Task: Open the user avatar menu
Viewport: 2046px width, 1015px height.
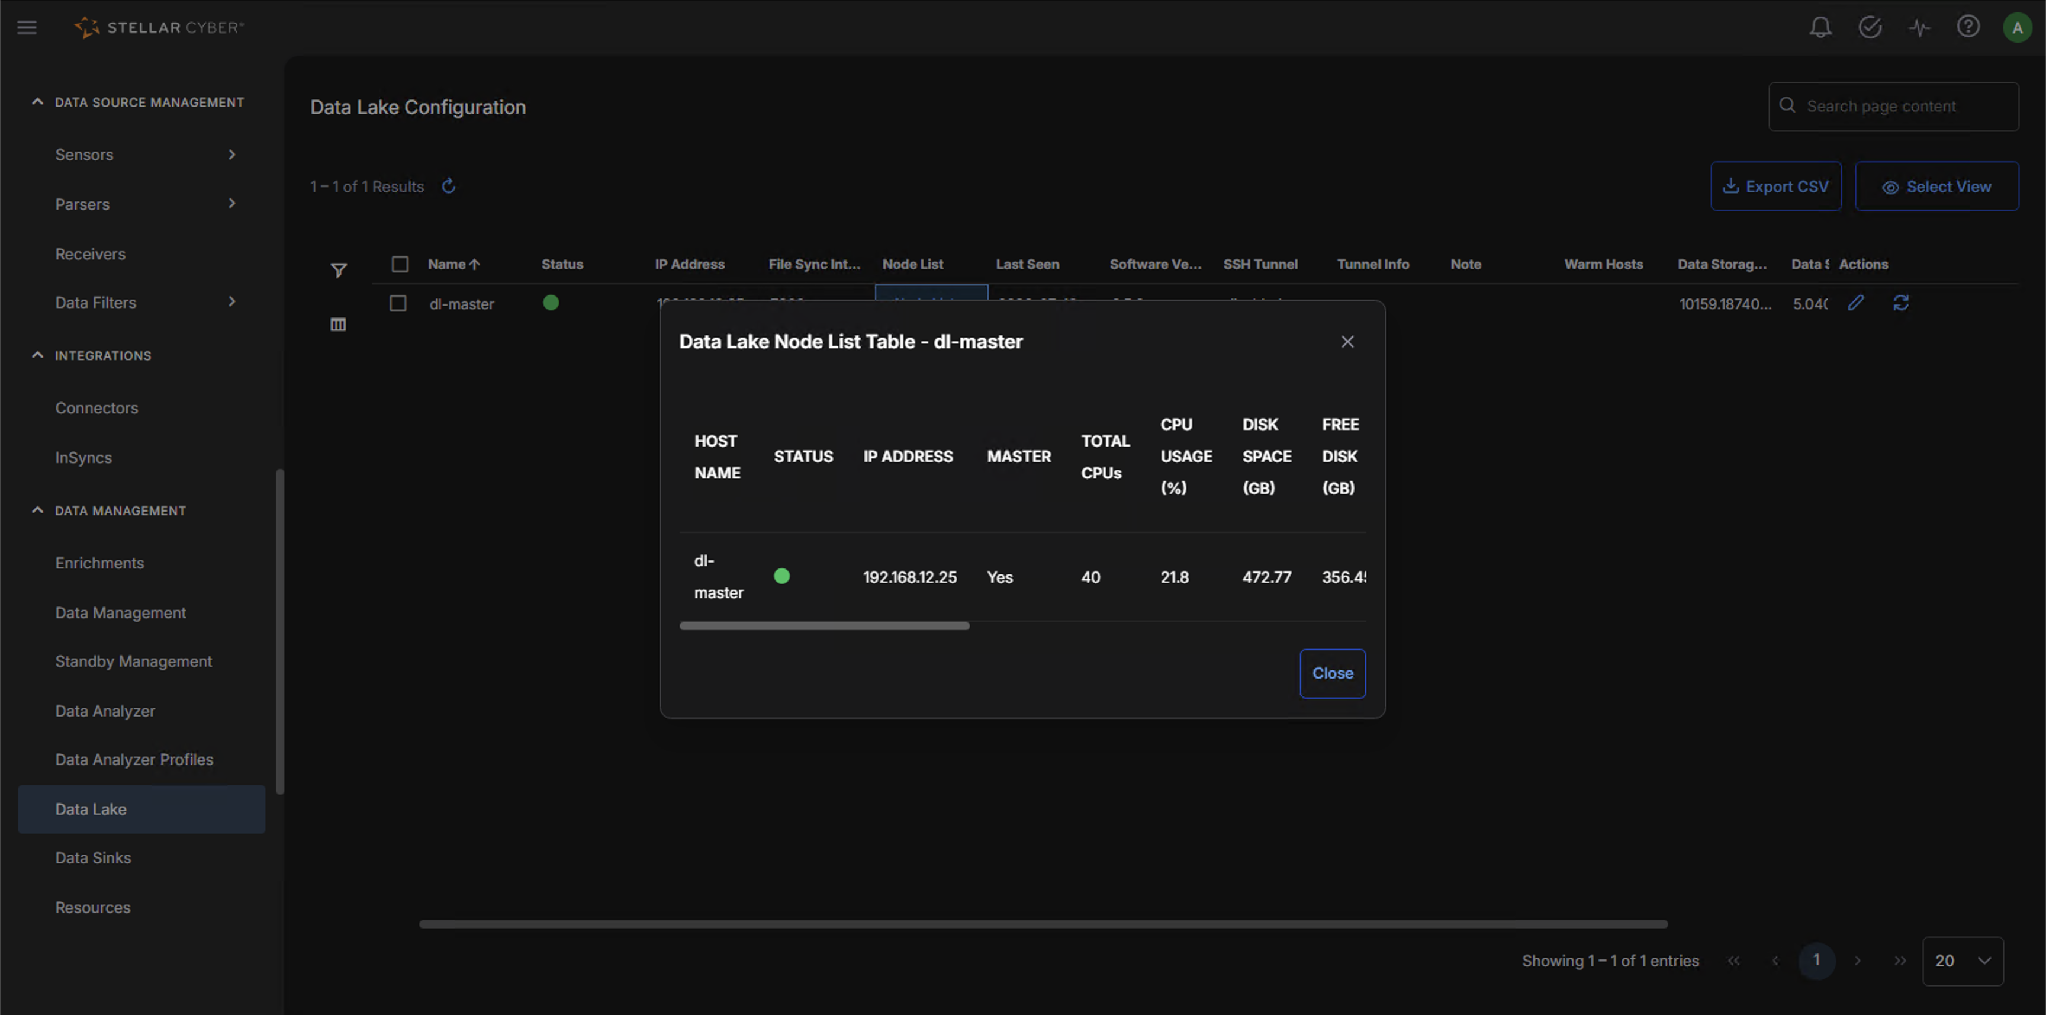Action: pos(2017,27)
